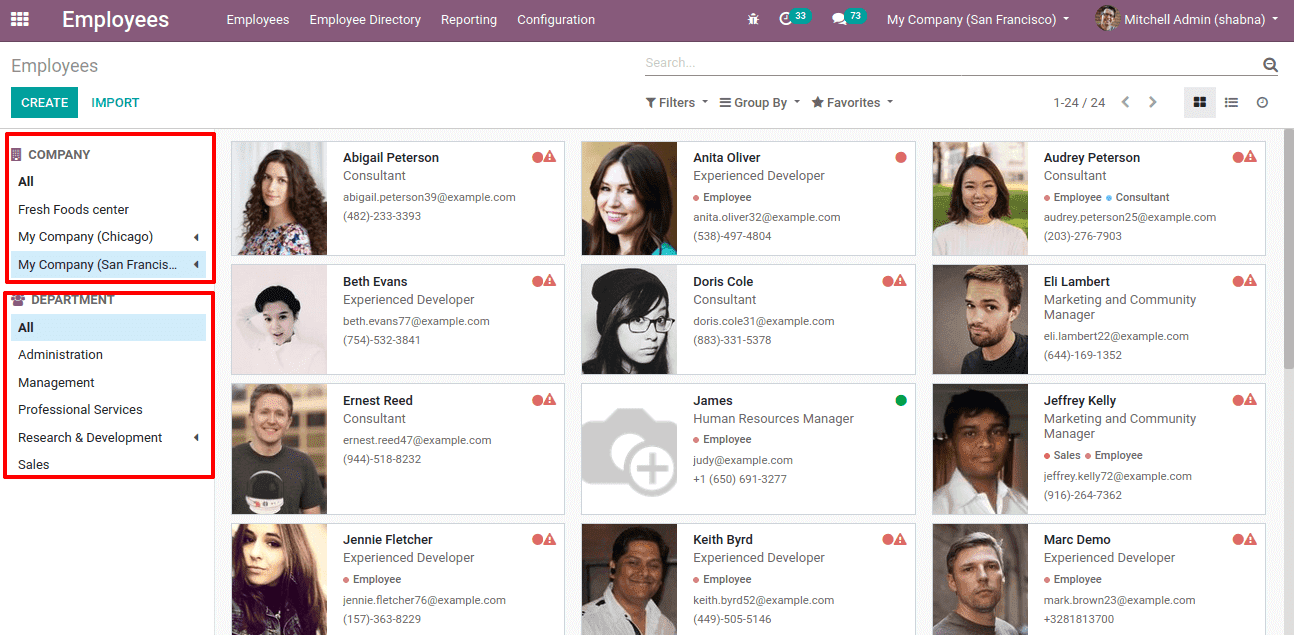Expand Research & Development arrow

pyautogui.click(x=196, y=437)
